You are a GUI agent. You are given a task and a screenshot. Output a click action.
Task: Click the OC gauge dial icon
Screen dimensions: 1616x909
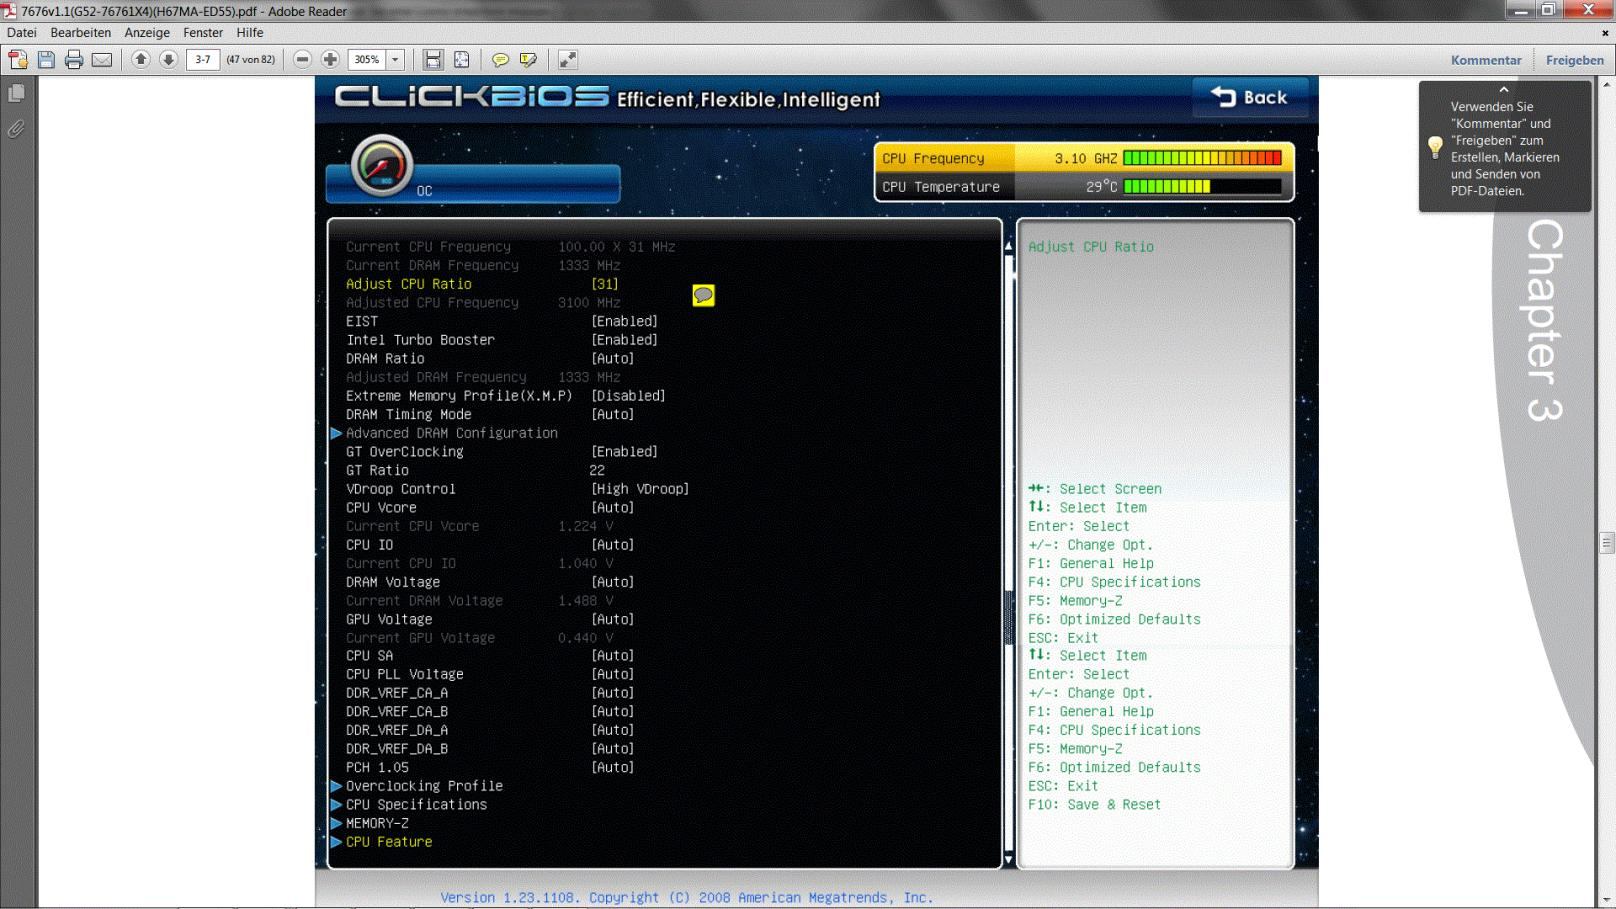point(382,164)
